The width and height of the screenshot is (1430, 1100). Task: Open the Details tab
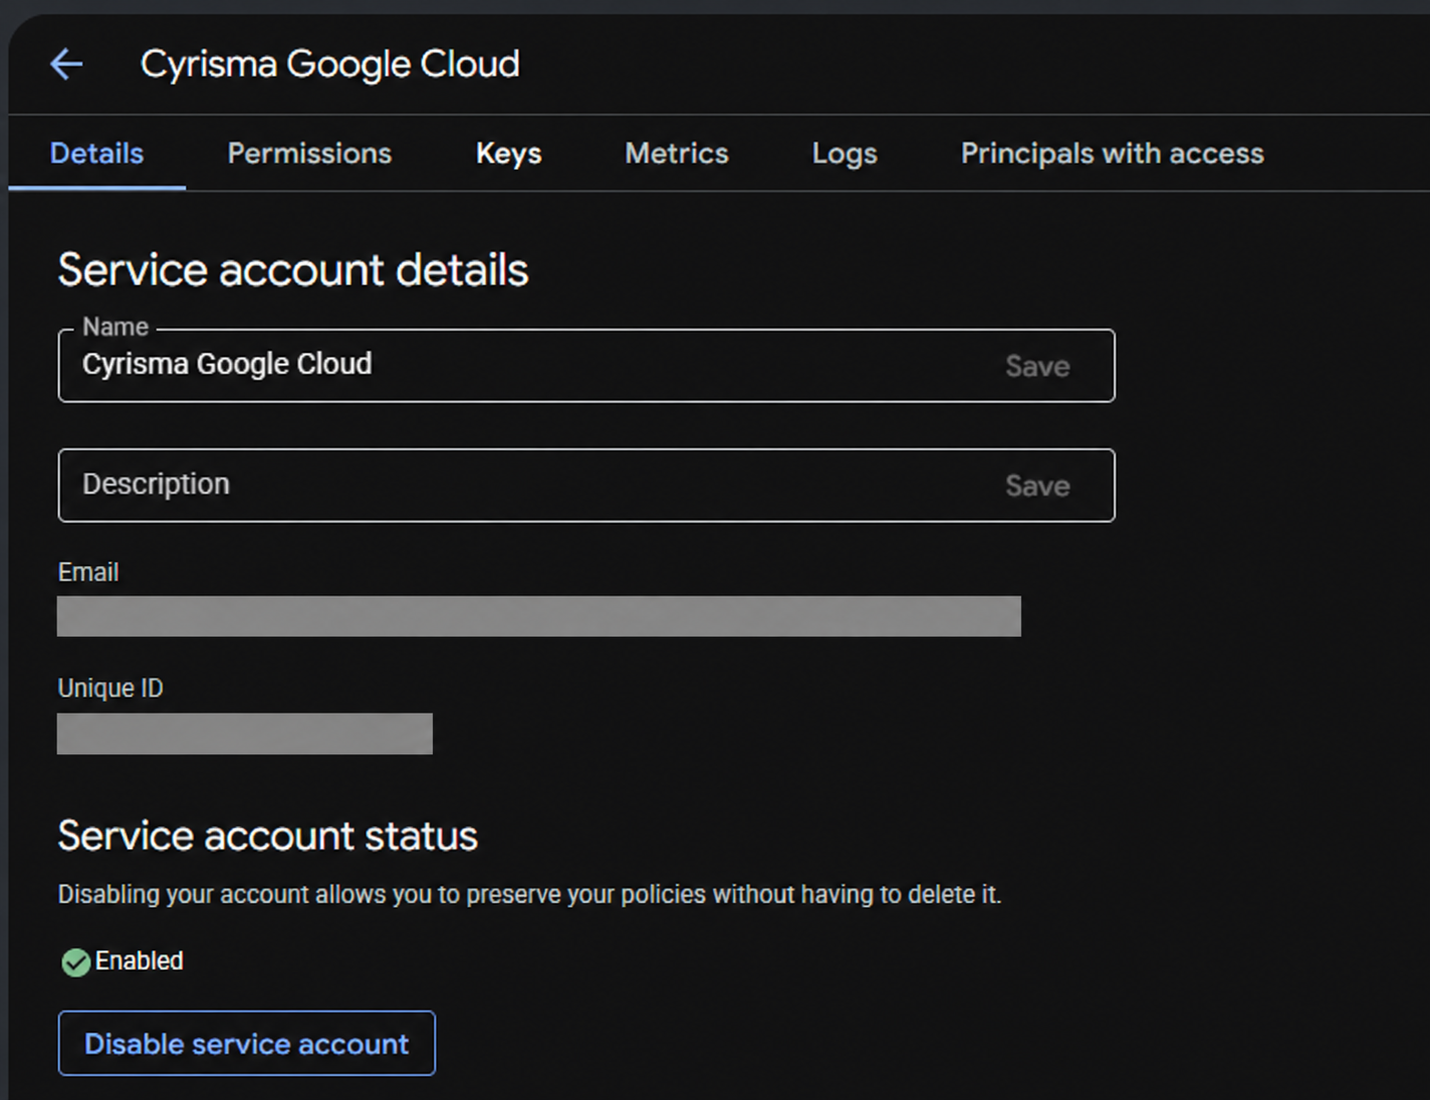pyautogui.click(x=97, y=153)
